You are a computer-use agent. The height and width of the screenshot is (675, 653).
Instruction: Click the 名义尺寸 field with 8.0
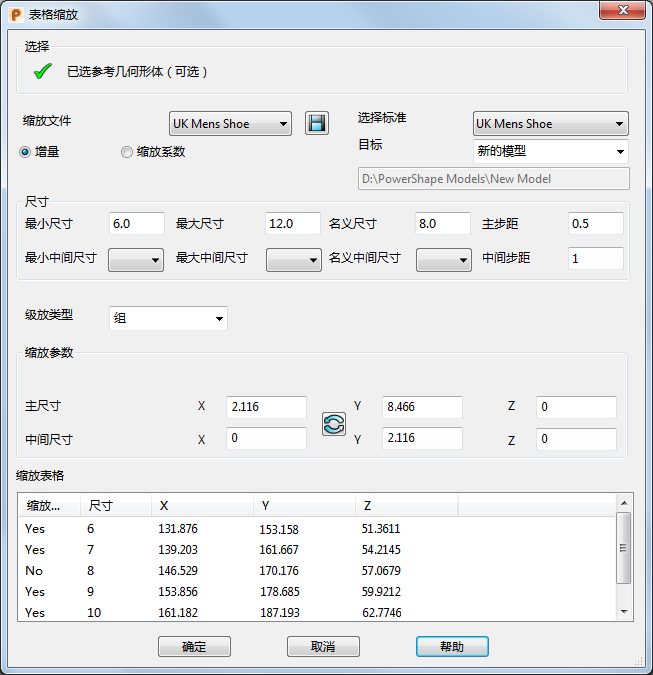point(443,223)
